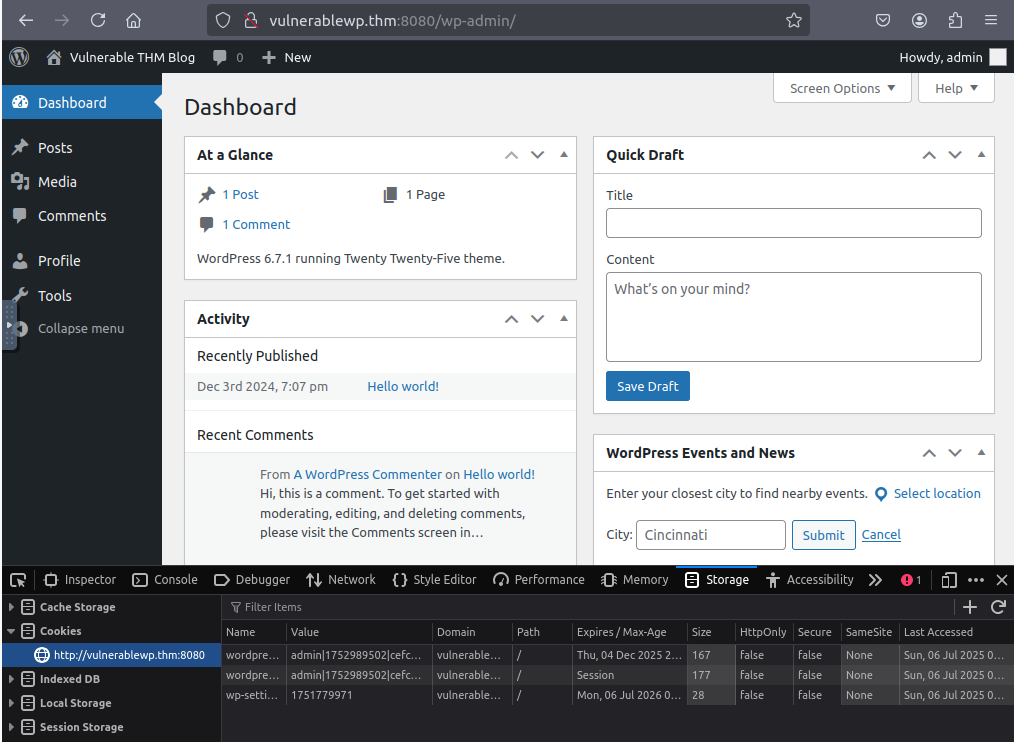This screenshot has width=1014, height=742.
Task: Click the Collapse menu arrow icon
Action: (21, 329)
